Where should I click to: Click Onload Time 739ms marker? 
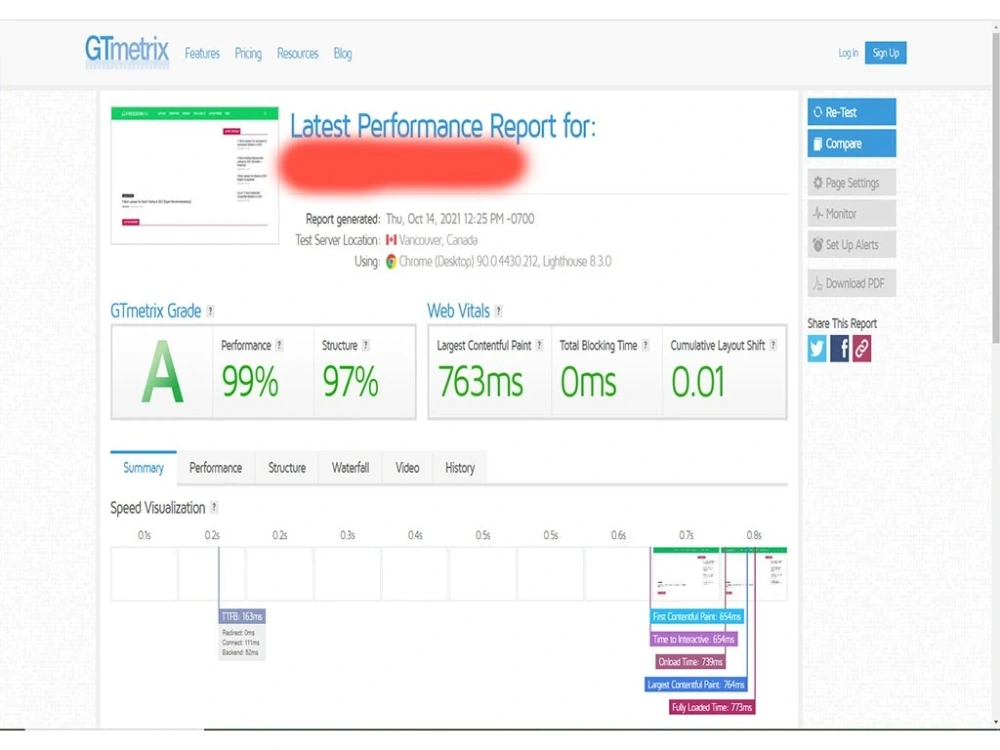click(690, 662)
